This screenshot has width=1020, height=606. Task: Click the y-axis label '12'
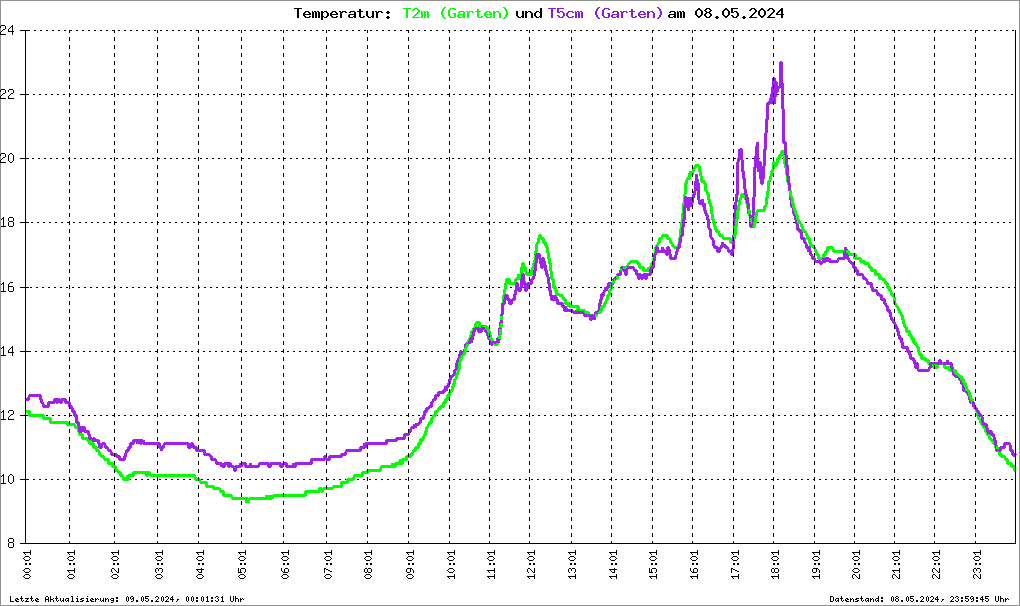(x=7, y=415)
